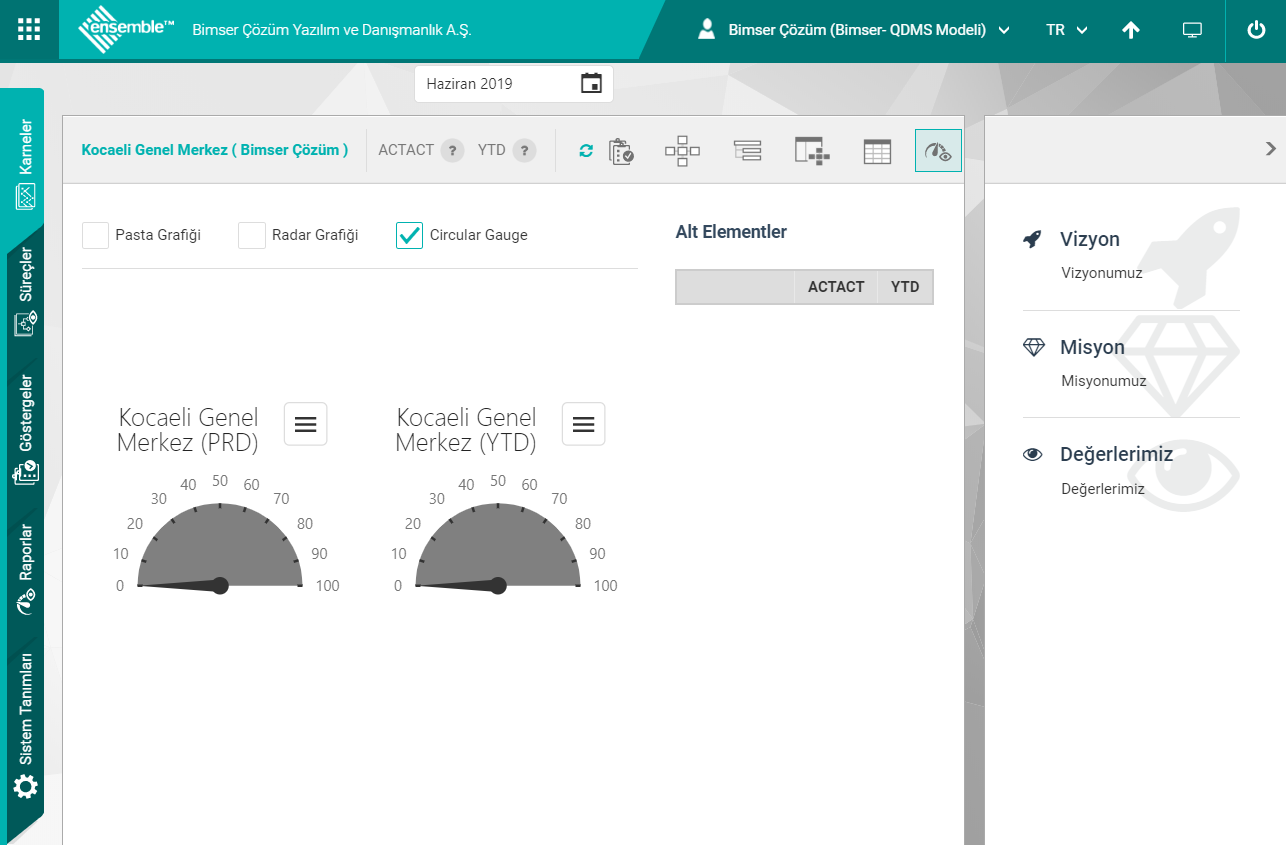Switch to organization chart view icon

tap(682, 151)
